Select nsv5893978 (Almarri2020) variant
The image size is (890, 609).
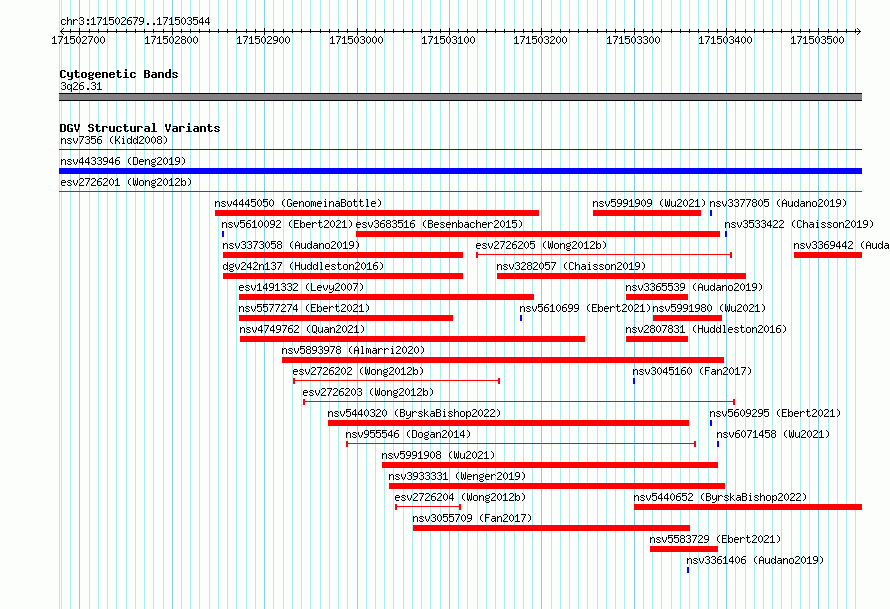(353, 350)
